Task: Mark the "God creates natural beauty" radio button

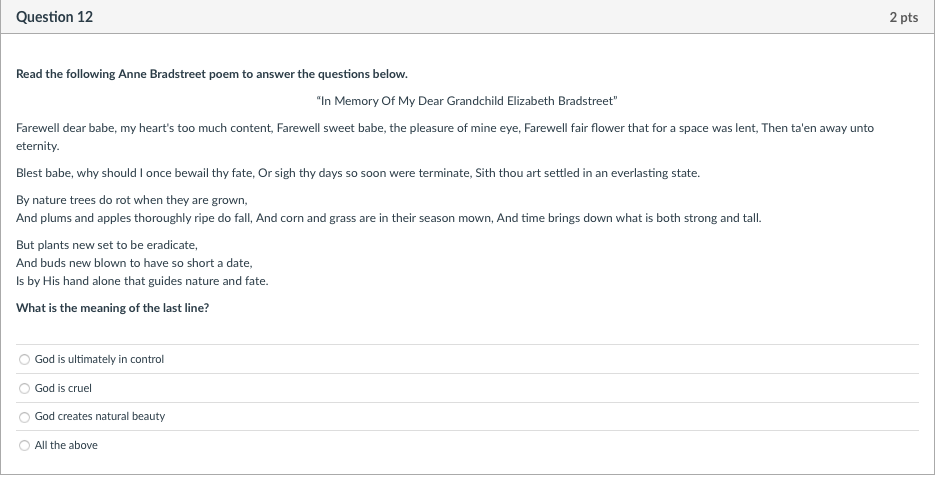Action: point(24,417)
